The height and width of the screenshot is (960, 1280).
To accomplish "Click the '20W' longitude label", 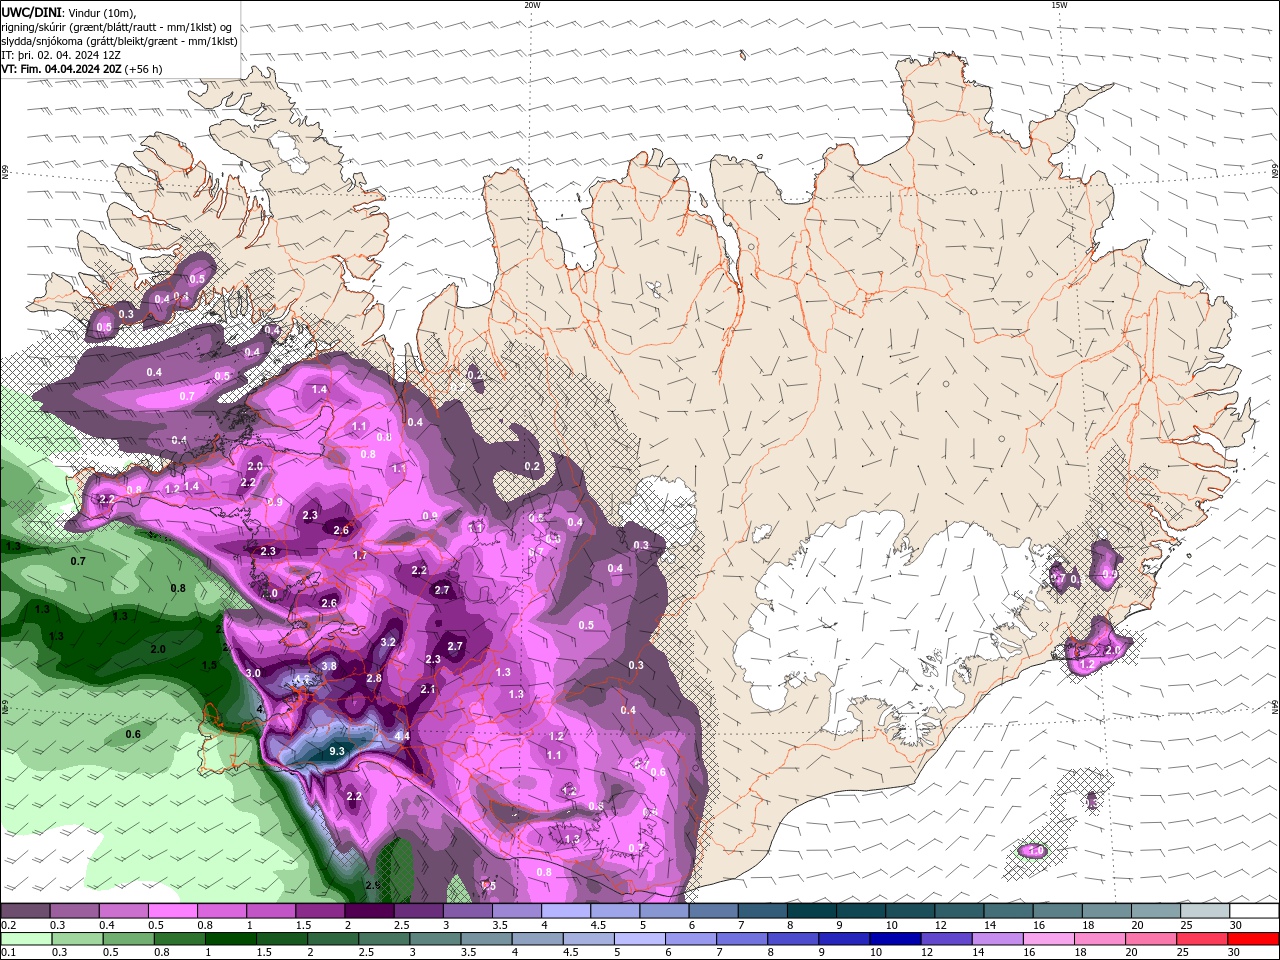I will [x=532, y=5].
